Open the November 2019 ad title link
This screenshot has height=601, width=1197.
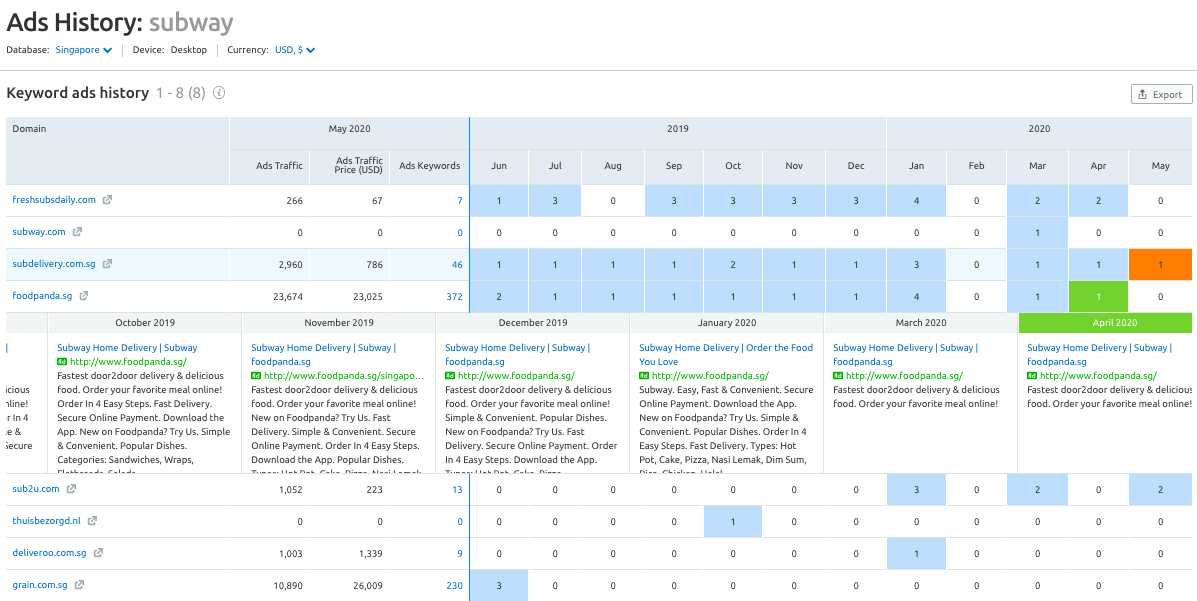(323, 354)
